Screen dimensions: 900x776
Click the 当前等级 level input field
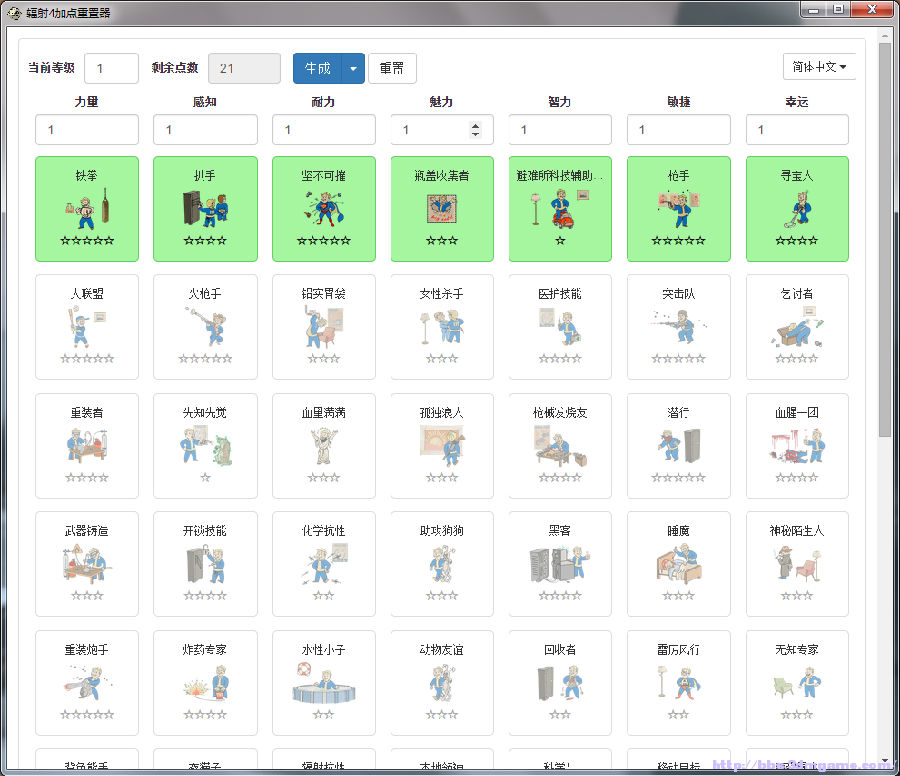111,69
